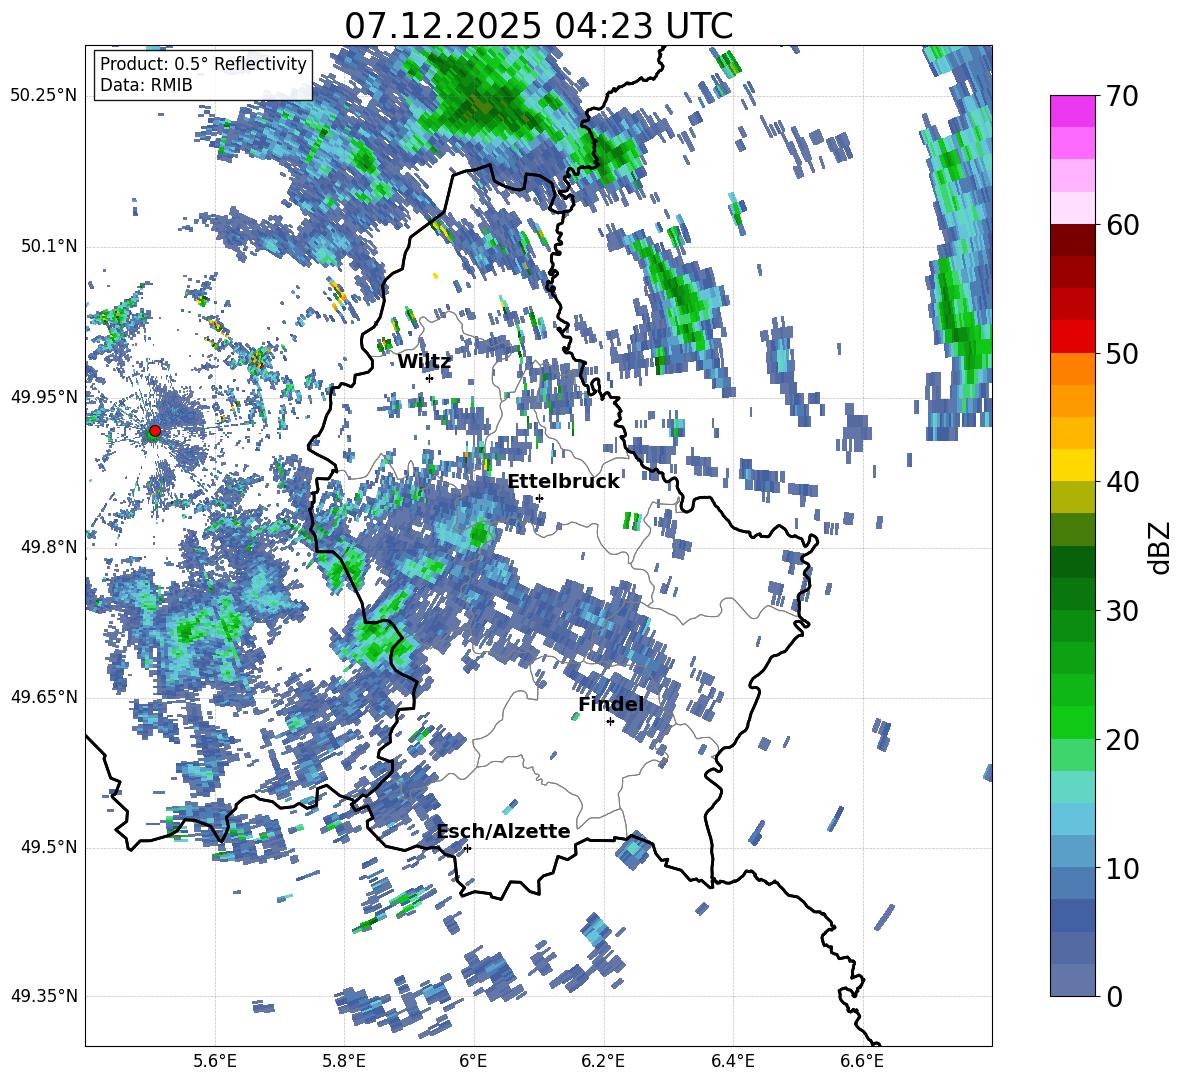This screenshot has height=1081, width=1184.
Task: Click the 70 value on colorbar
Action: 1122,96
